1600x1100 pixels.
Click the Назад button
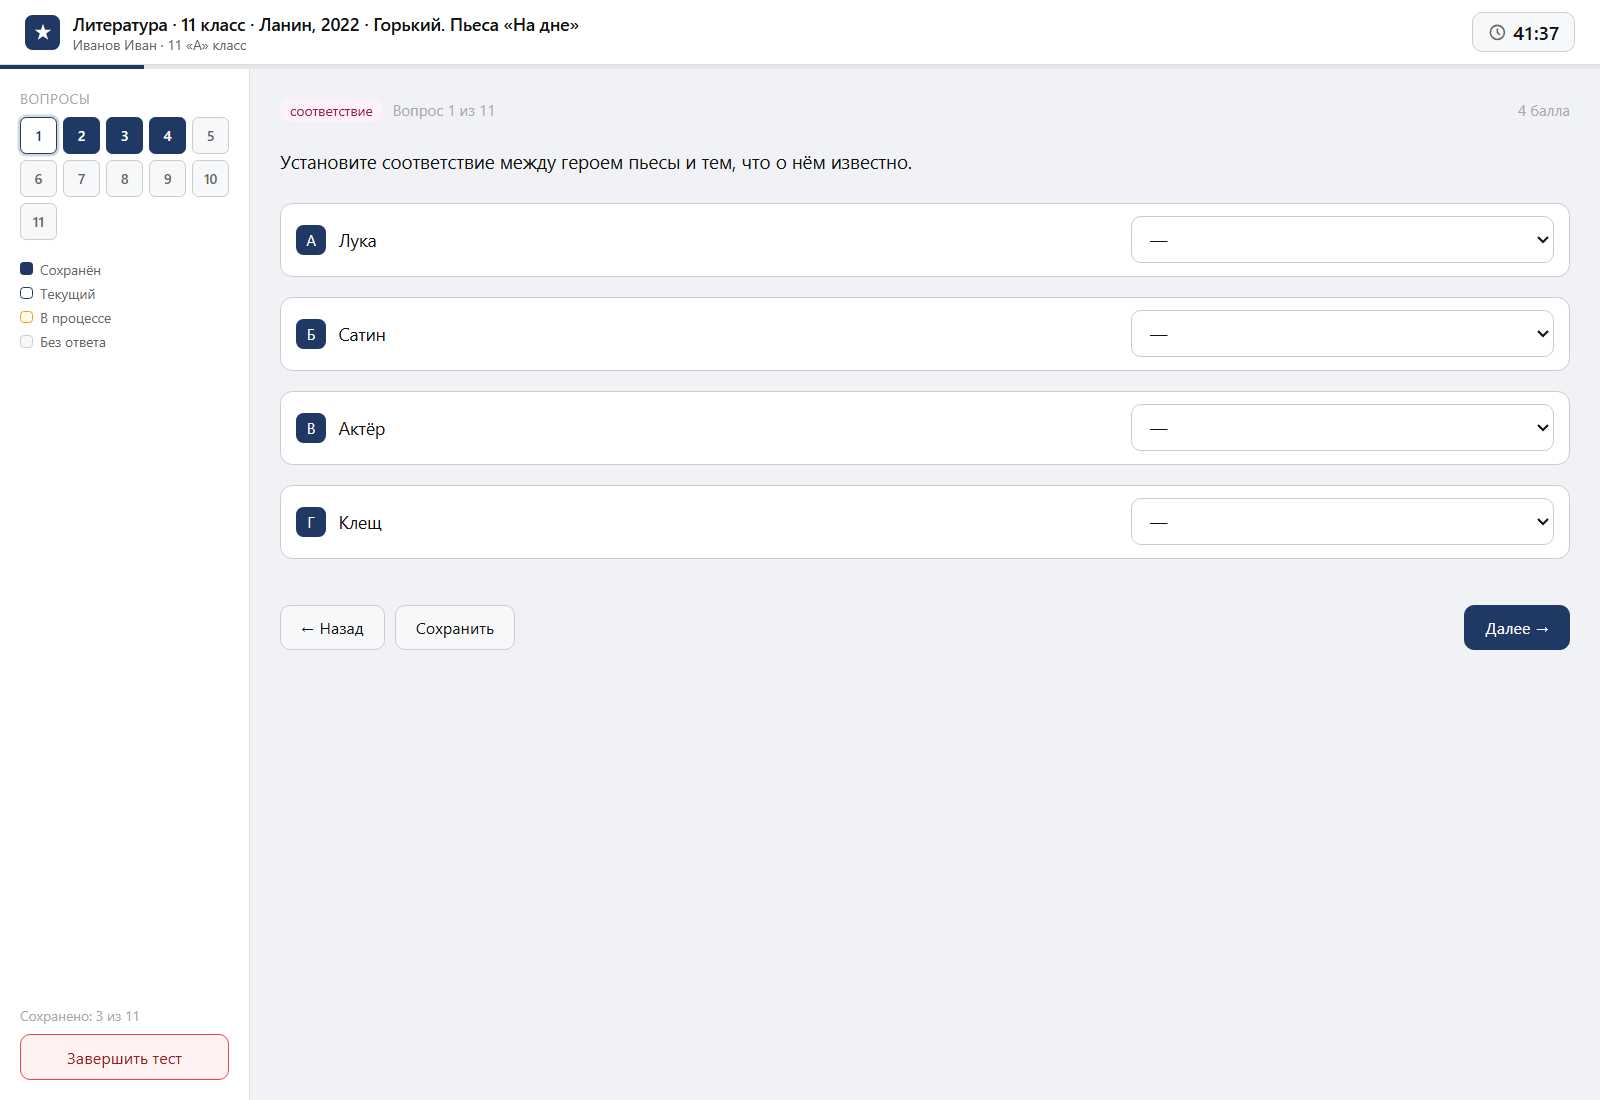click(x=332, y=628)
